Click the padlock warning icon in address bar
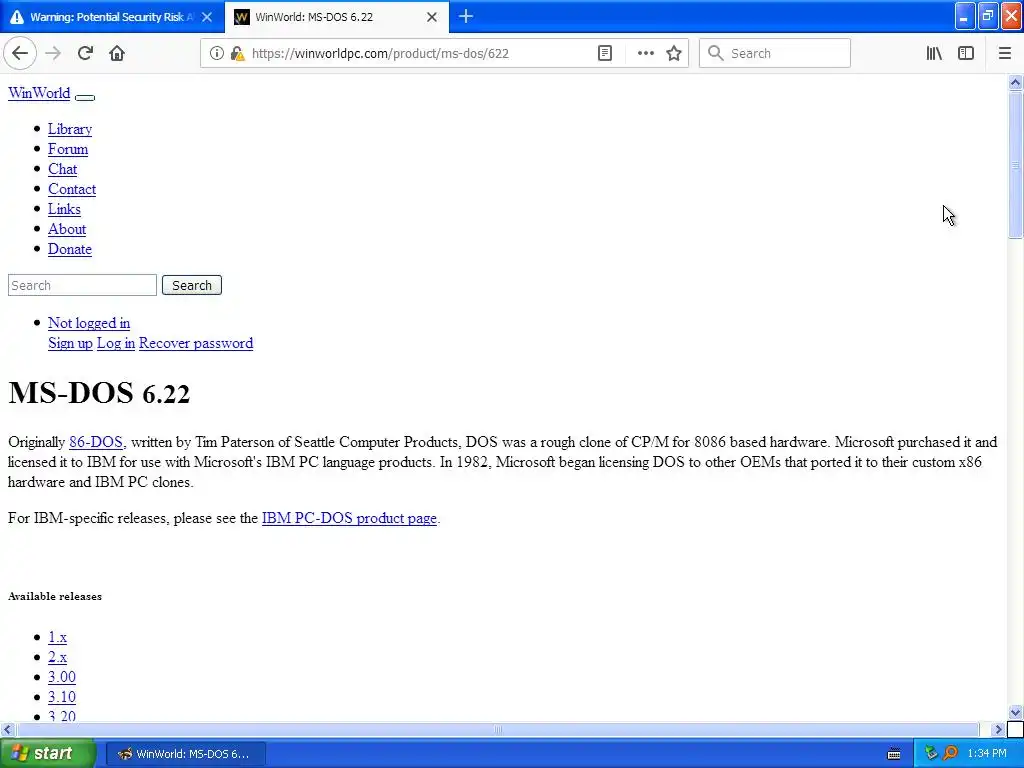Viewport: 1024px width, 768px height. pyautogui.click(x=238, y=54)
